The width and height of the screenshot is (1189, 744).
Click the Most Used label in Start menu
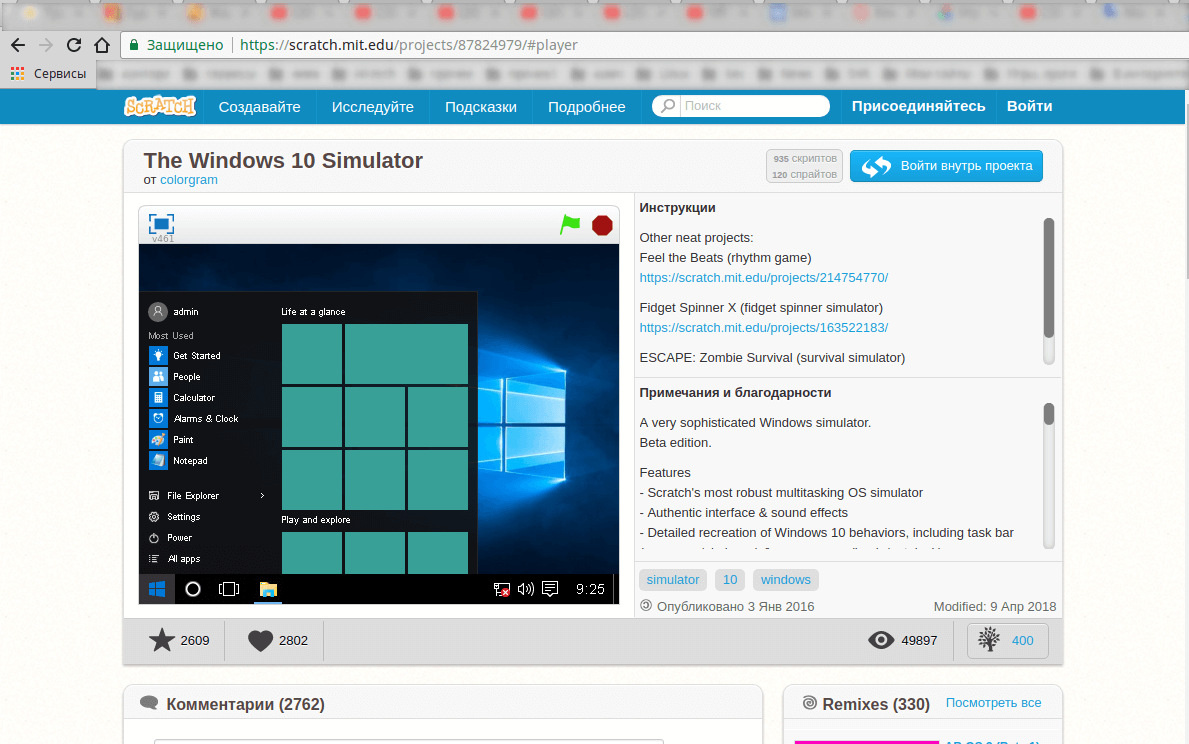coord(171,336)
